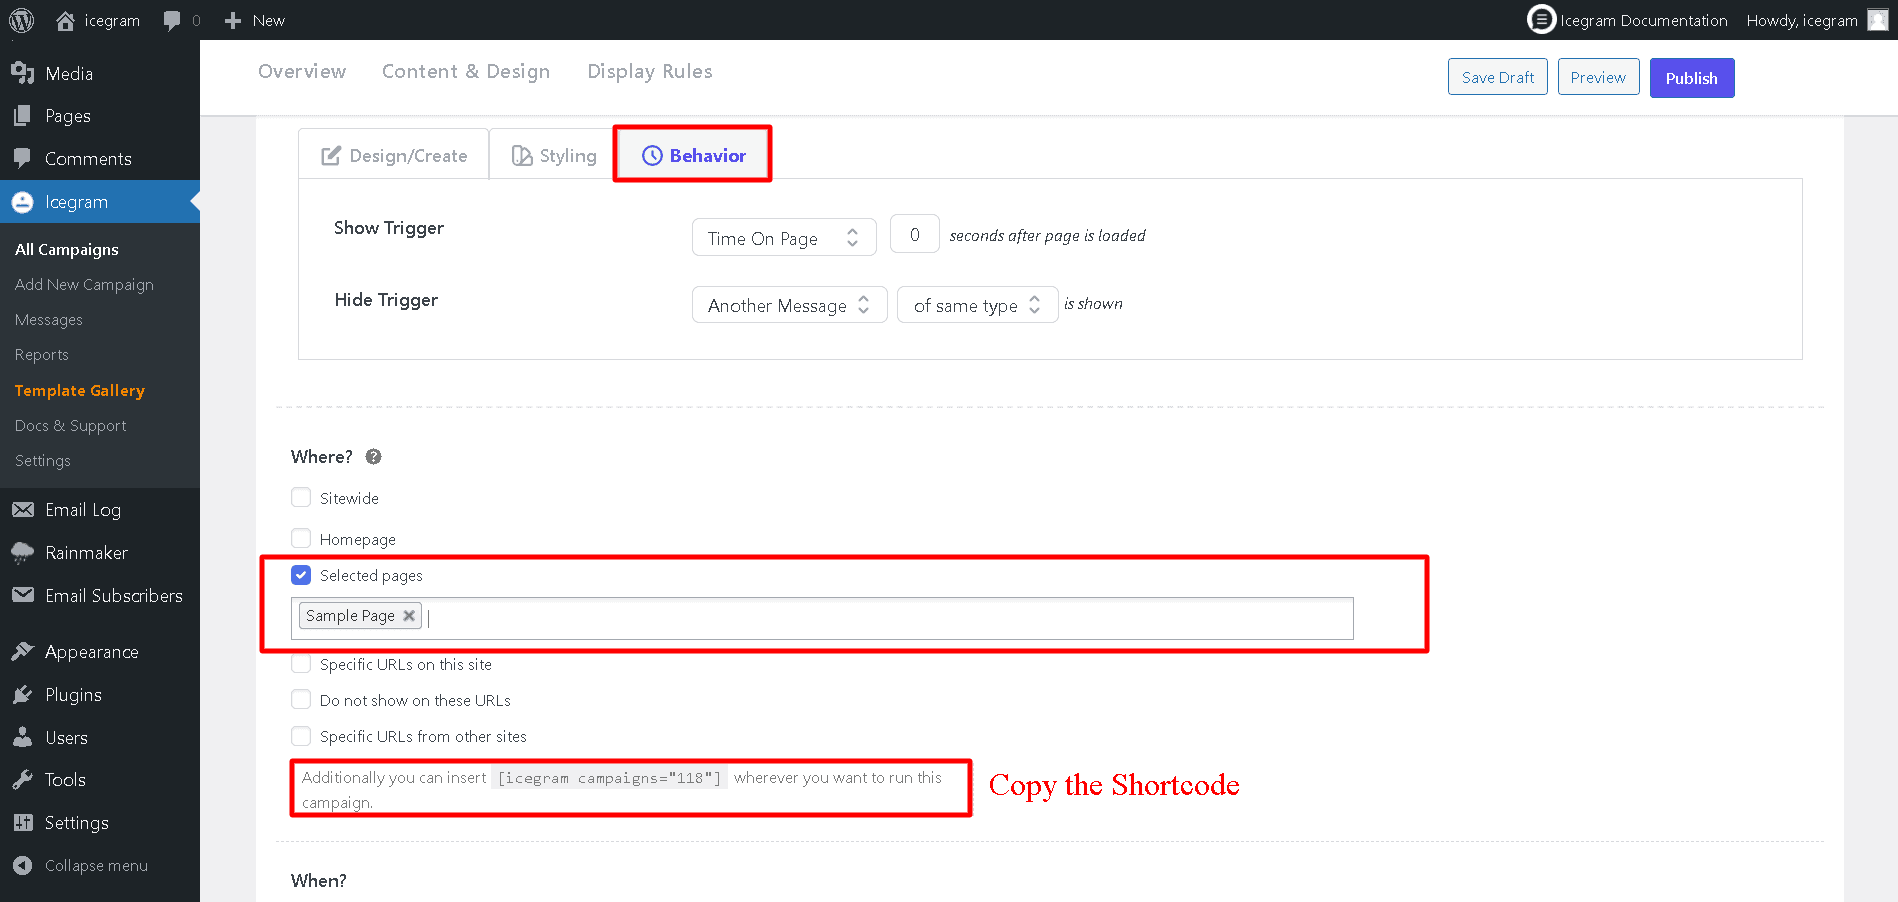Open All Campaigns submenu link
1898x902 pixels.
click(67, 249)
